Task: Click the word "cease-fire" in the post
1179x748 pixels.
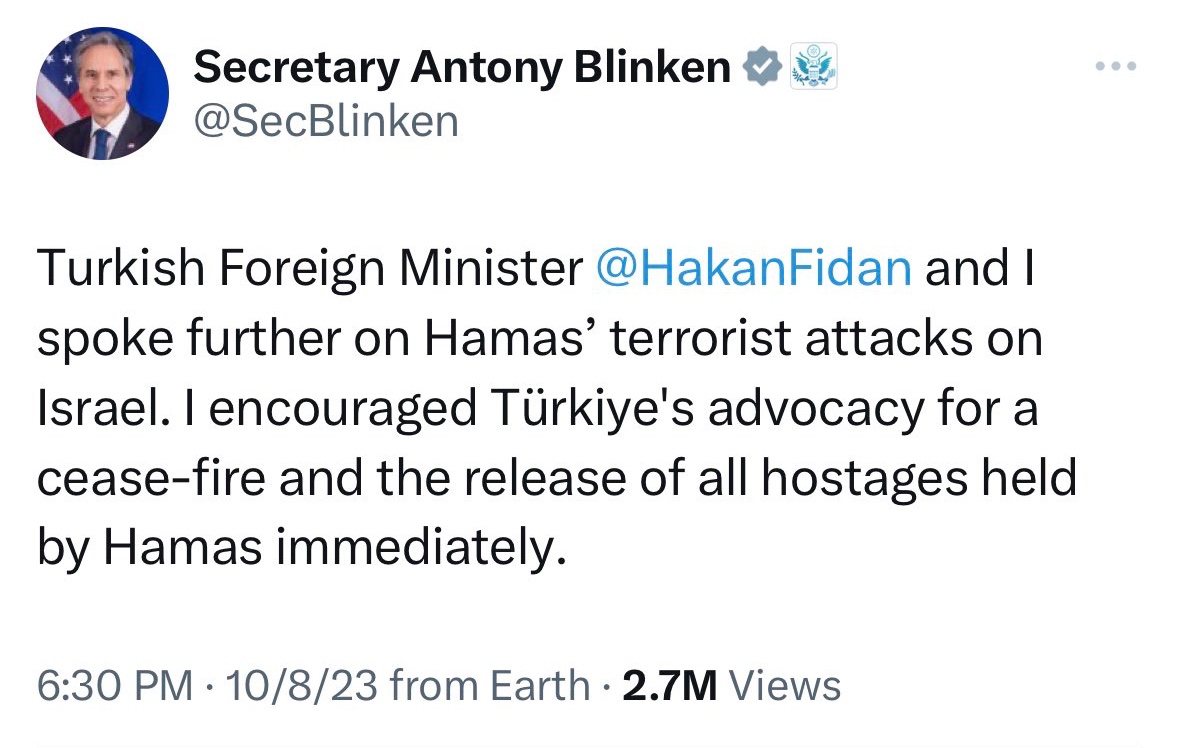Action: tap(152, 481)
